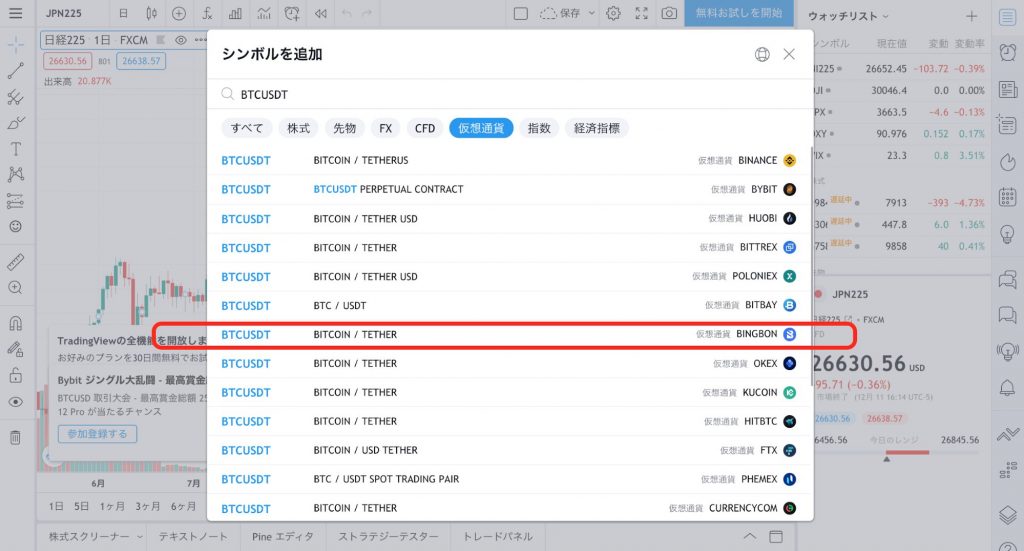
Task: Click the zoom in tool
Action: [16, 288]
